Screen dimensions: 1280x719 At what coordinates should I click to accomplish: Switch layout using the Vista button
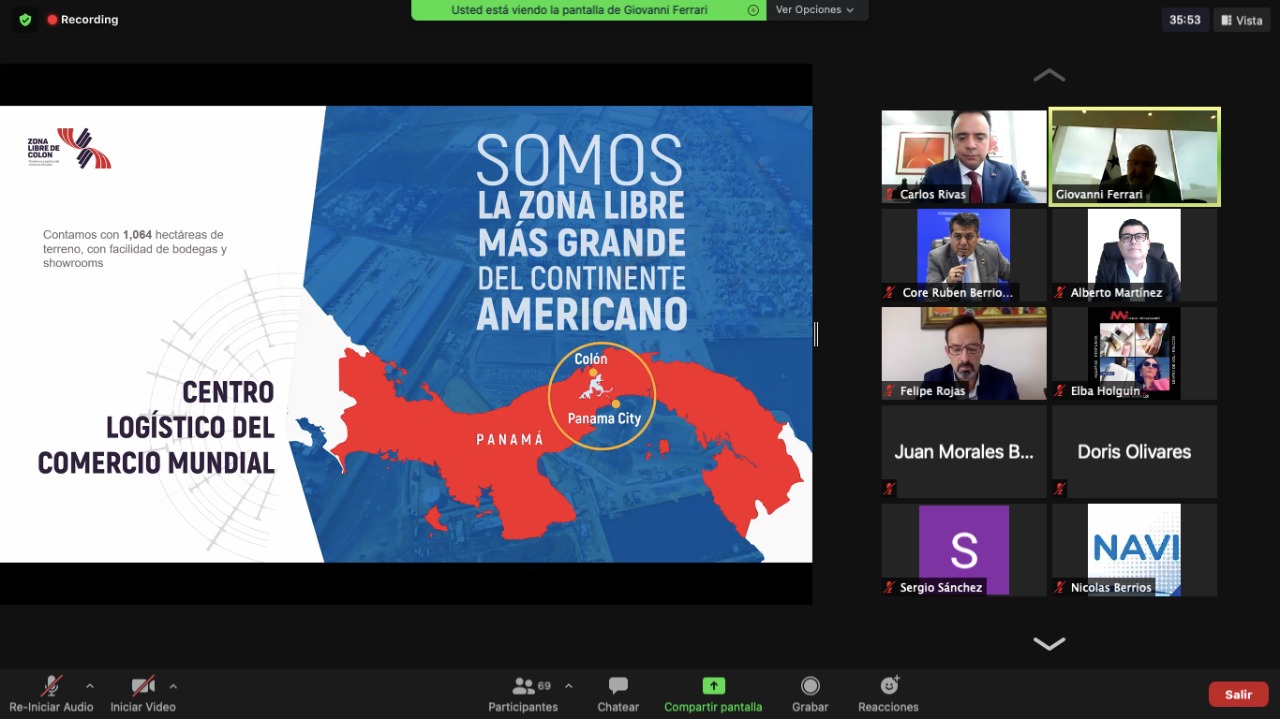click(1241, 20)
